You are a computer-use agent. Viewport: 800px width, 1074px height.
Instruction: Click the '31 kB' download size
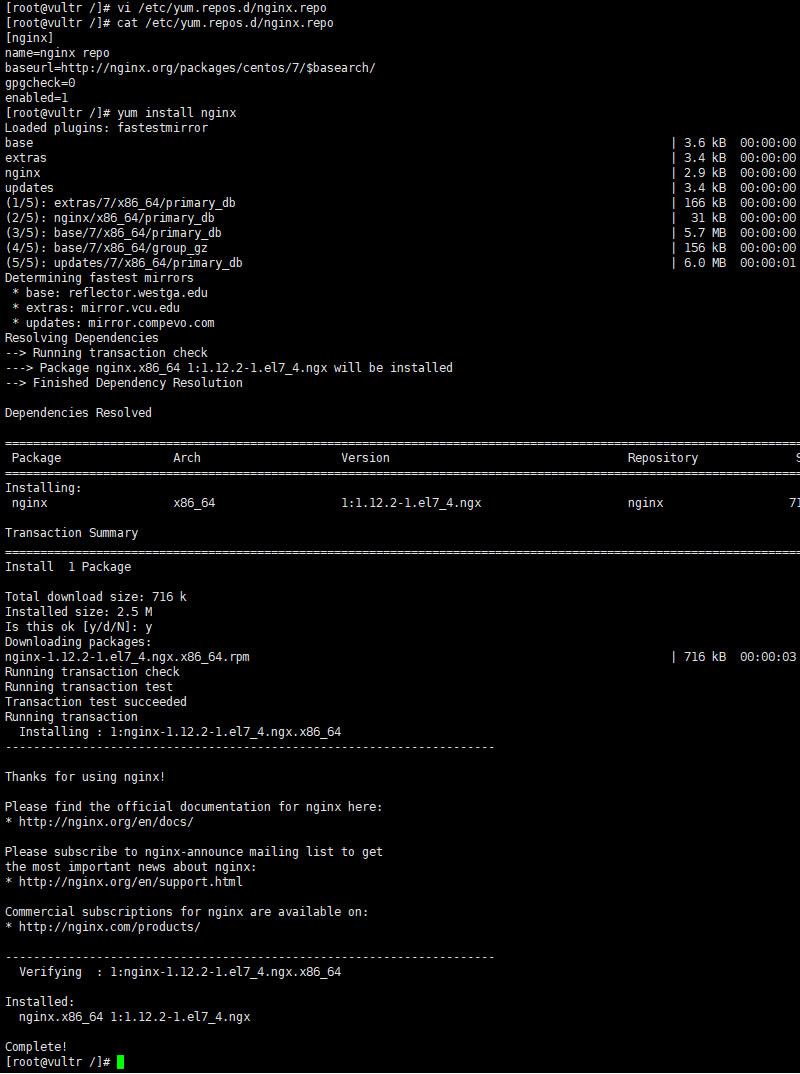708,218
